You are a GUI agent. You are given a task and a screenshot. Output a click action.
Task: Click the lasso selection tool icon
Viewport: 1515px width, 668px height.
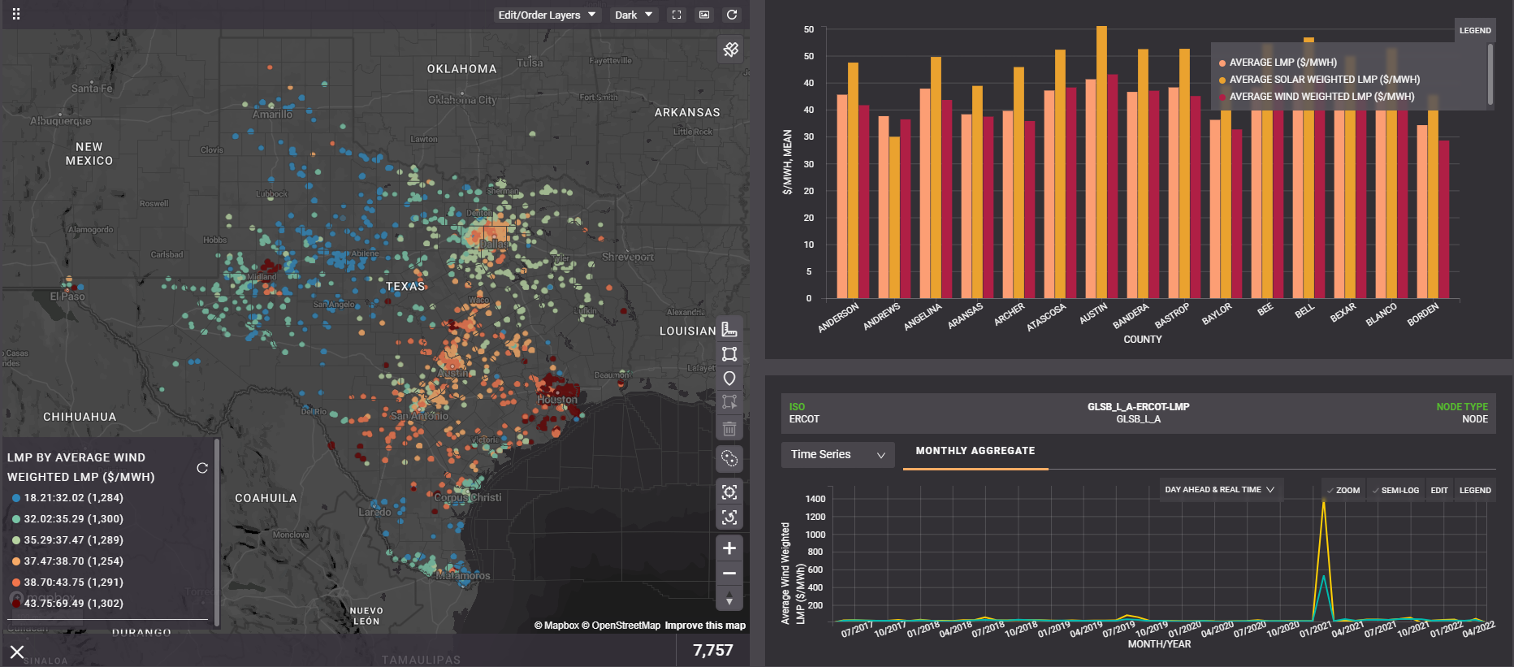pos(730,458)
